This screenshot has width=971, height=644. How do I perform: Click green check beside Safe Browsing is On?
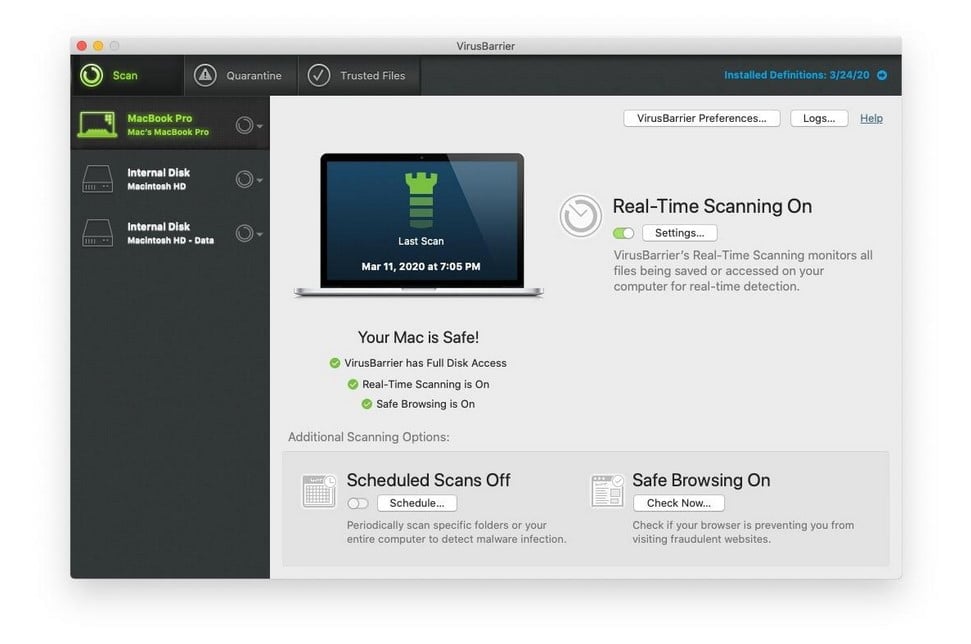pos(367,404)
